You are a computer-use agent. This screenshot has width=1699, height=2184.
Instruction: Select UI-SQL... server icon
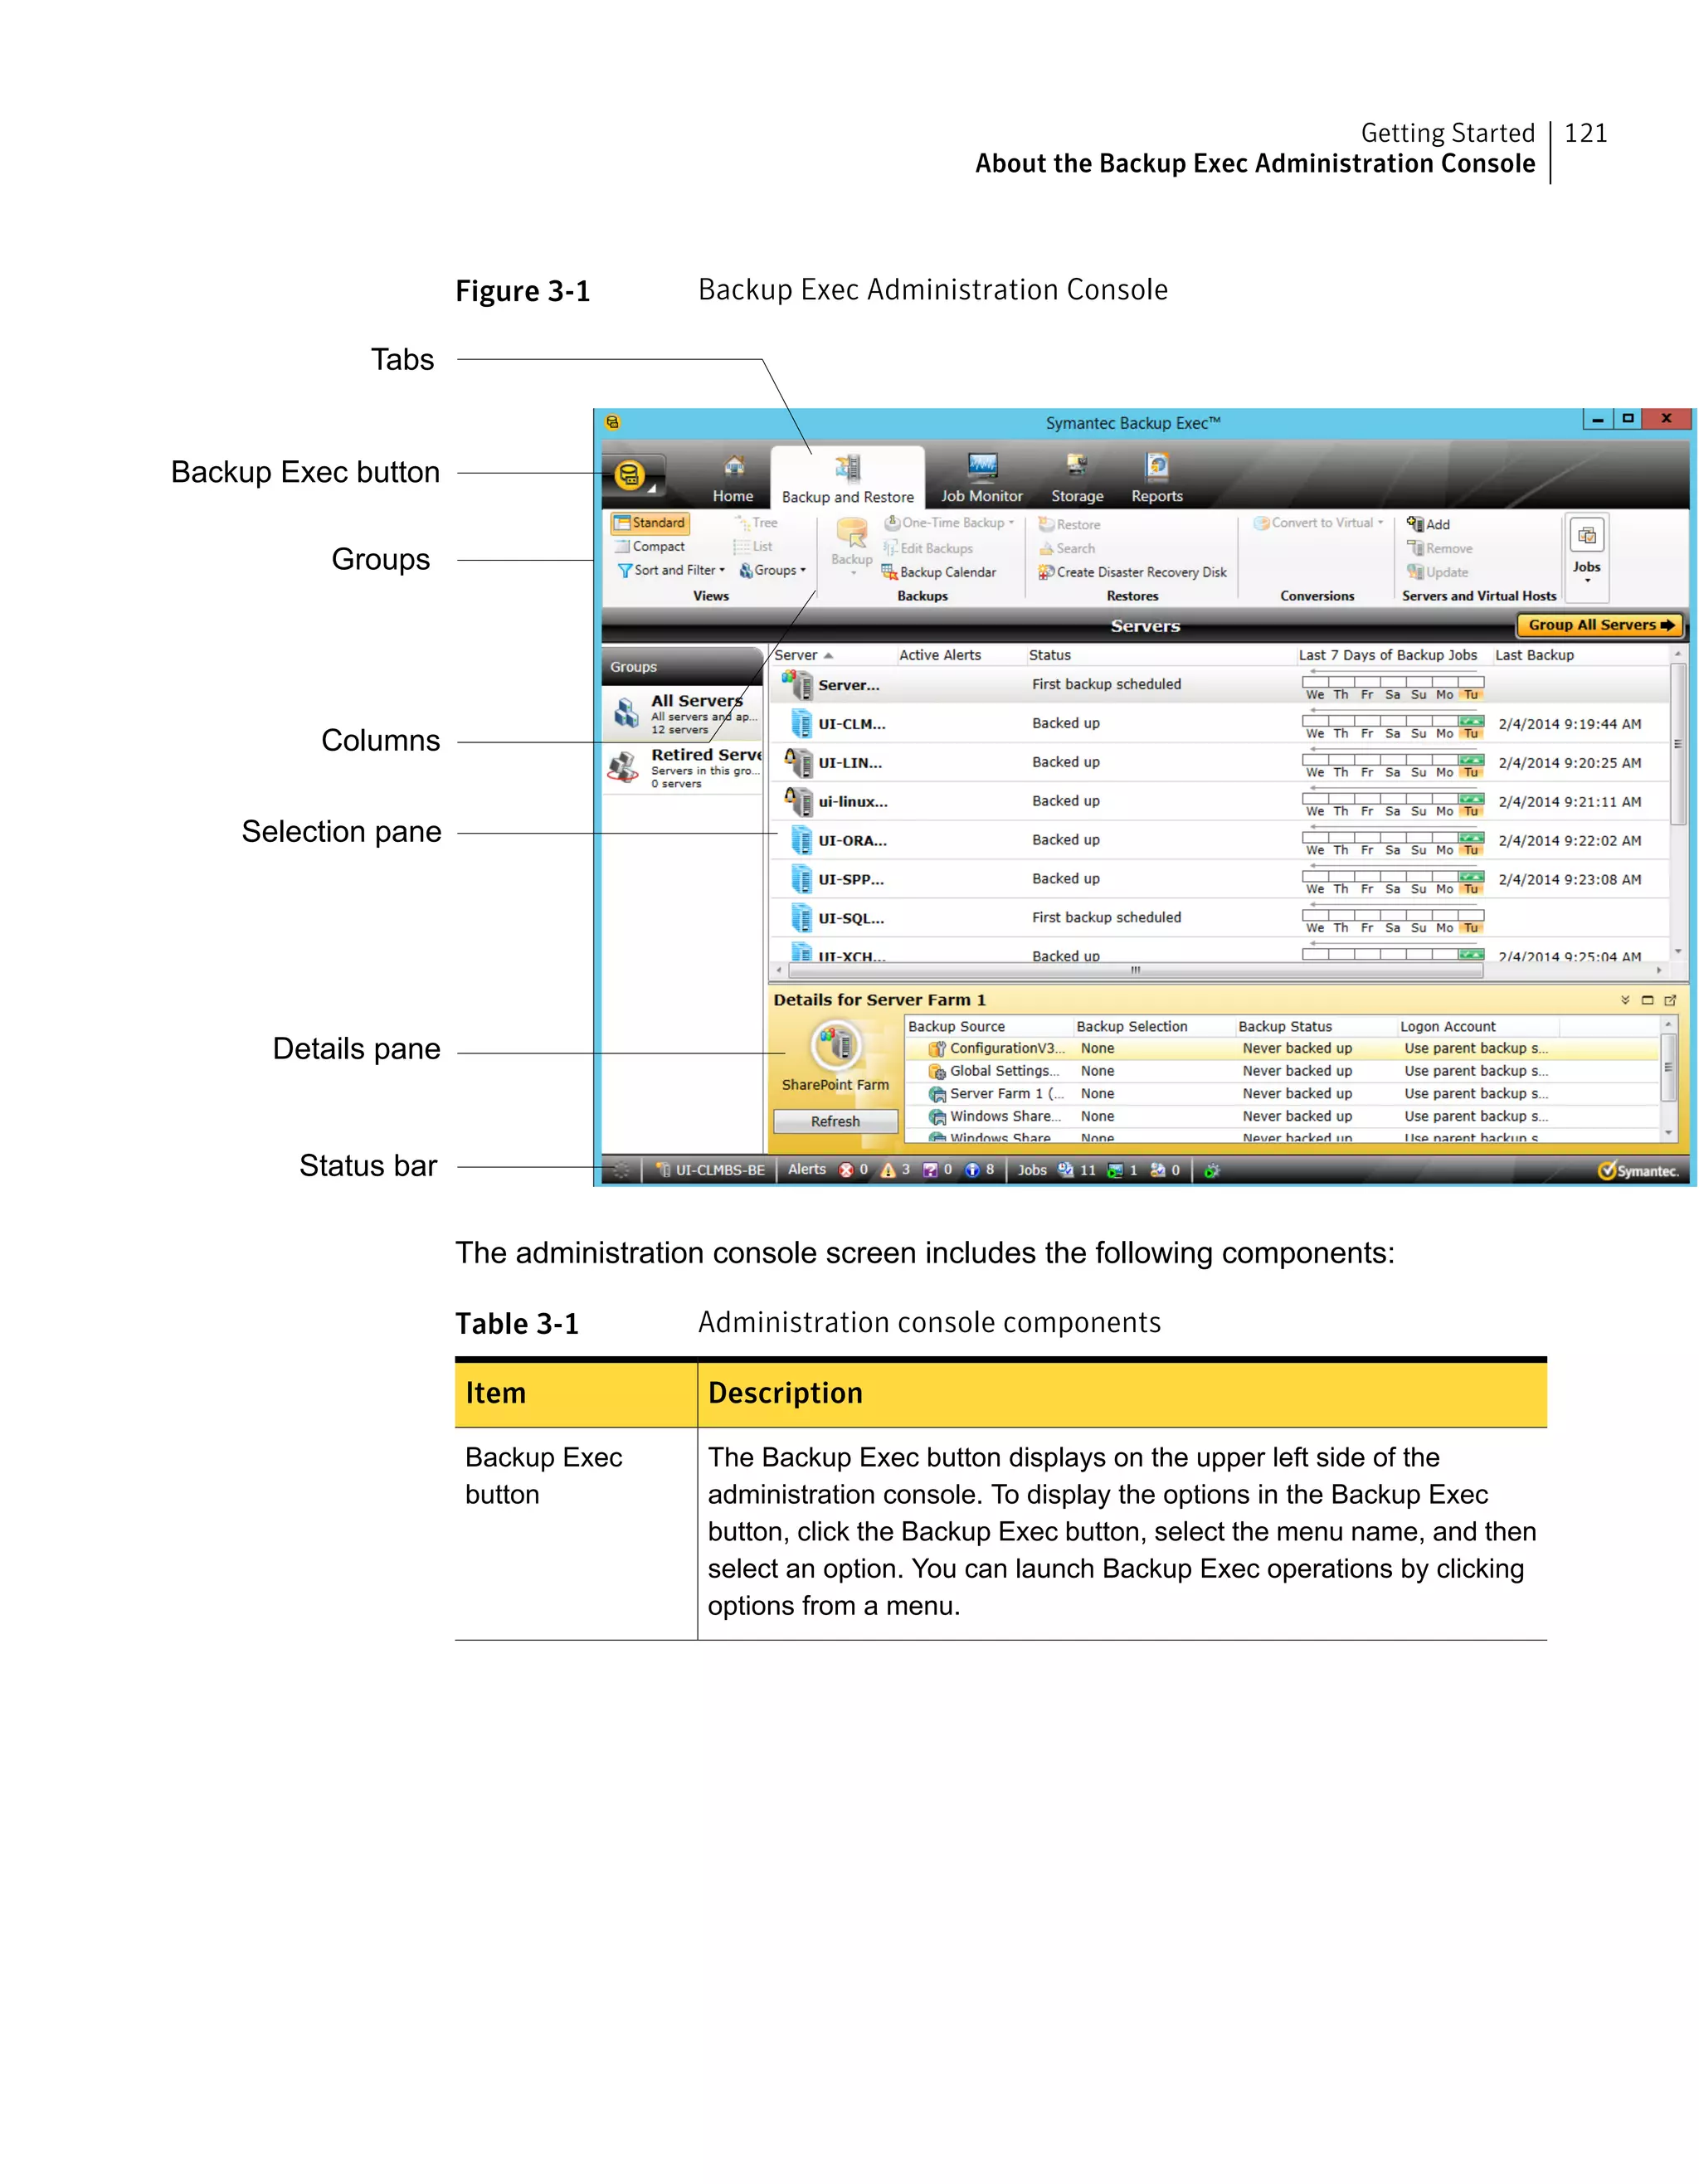tap(801, 919)
